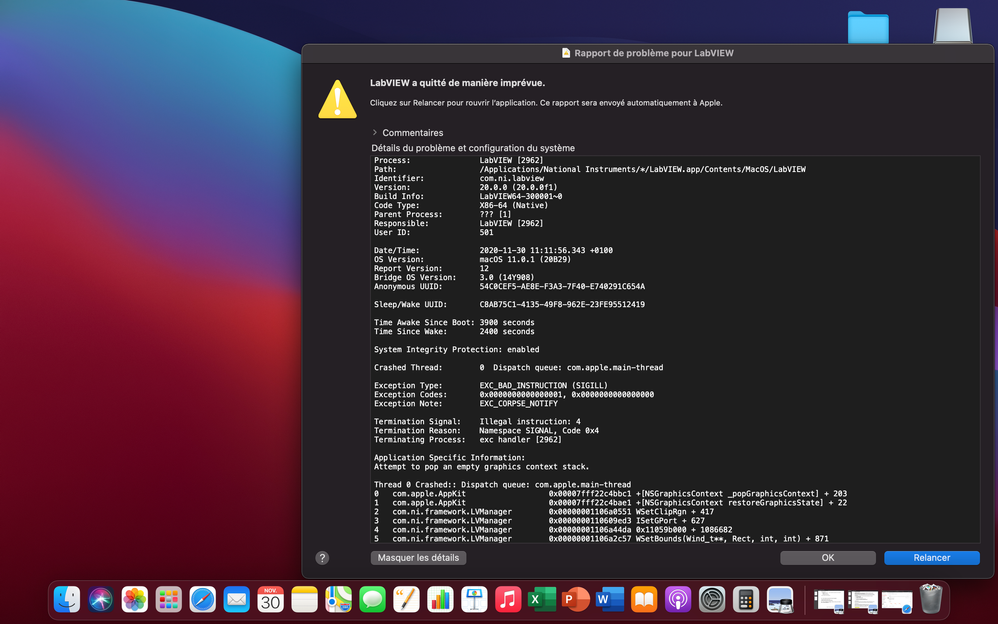This screenshot has height=624, width=998.
Task: Open Podcasts from the dock
Action: point(678,599)
